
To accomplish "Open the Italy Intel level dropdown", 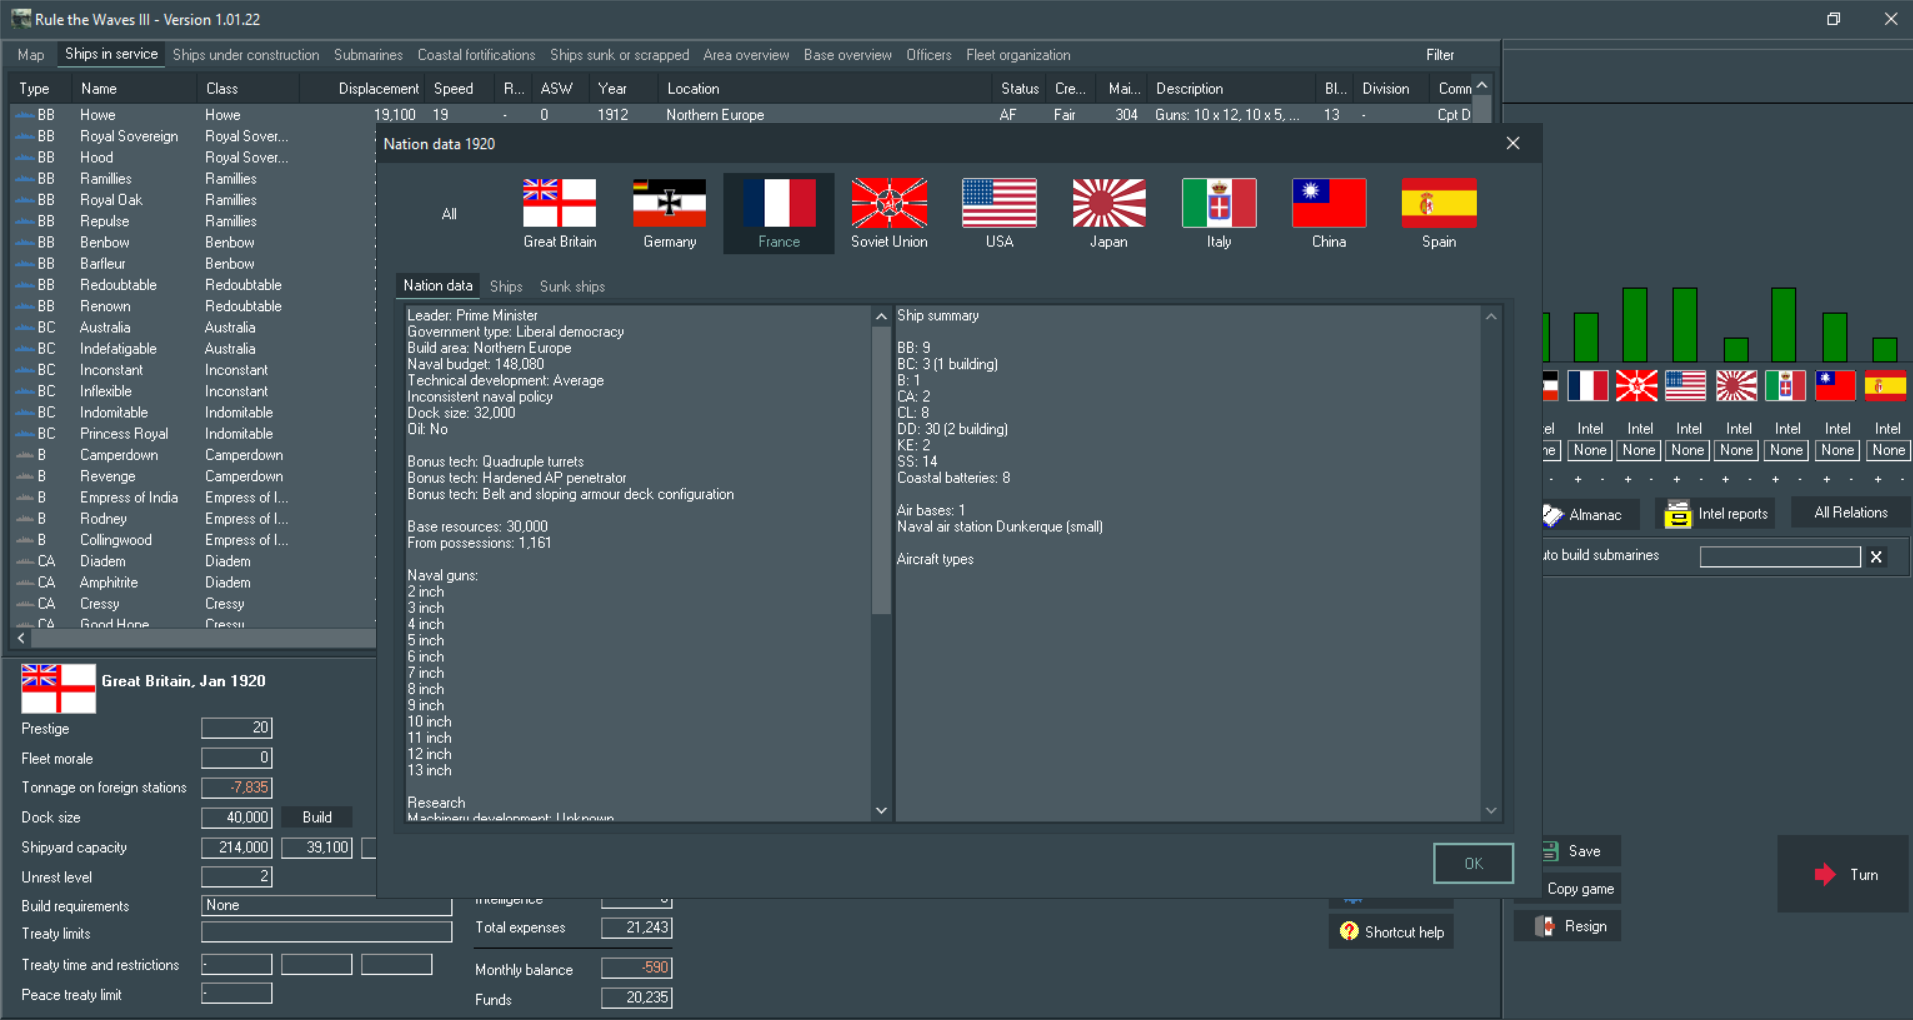I will point(1786,450).
